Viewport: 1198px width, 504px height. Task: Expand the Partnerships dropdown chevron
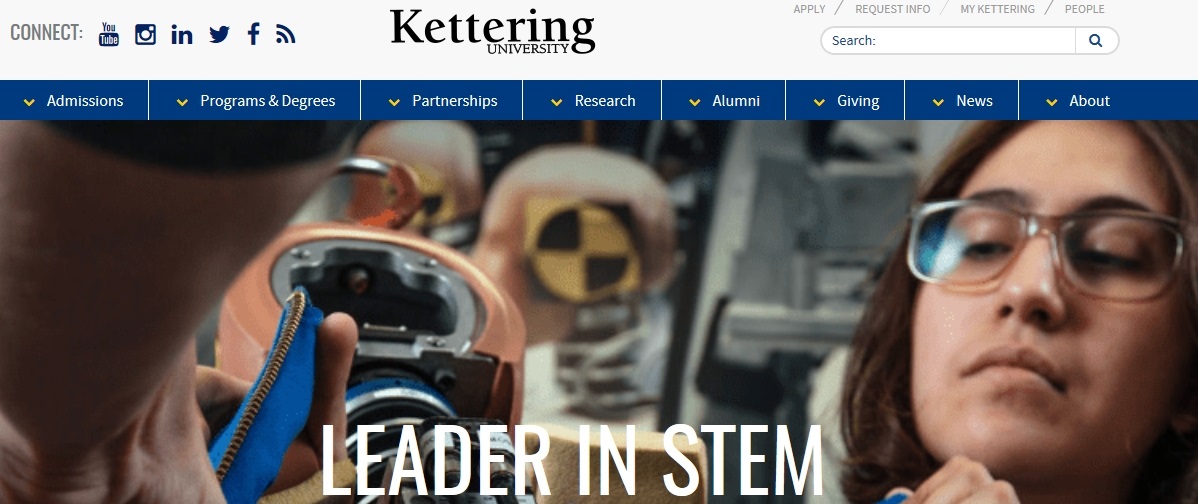pyautogui.click(x=394, y=102)
